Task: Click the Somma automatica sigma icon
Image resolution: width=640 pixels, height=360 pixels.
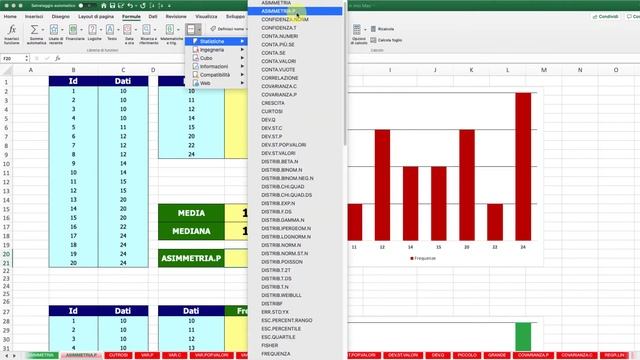Action: (x=34, y=29)
